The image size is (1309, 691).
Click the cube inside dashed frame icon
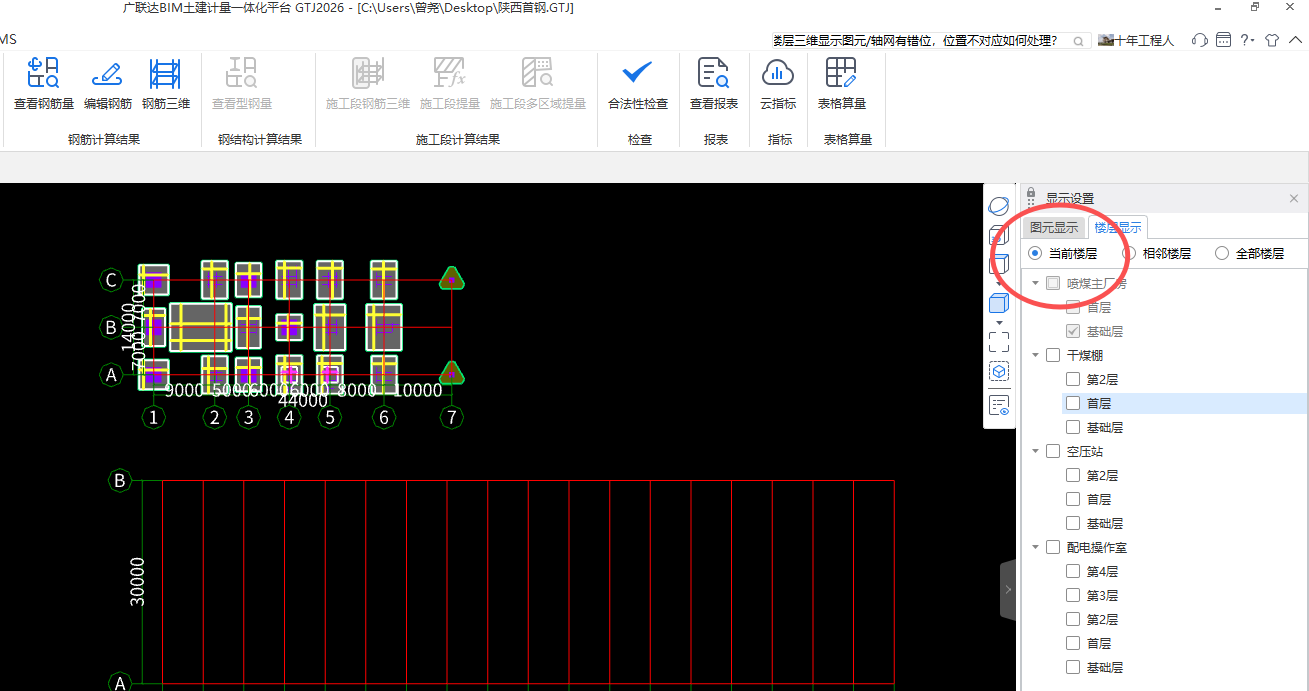tap(999, 371)
